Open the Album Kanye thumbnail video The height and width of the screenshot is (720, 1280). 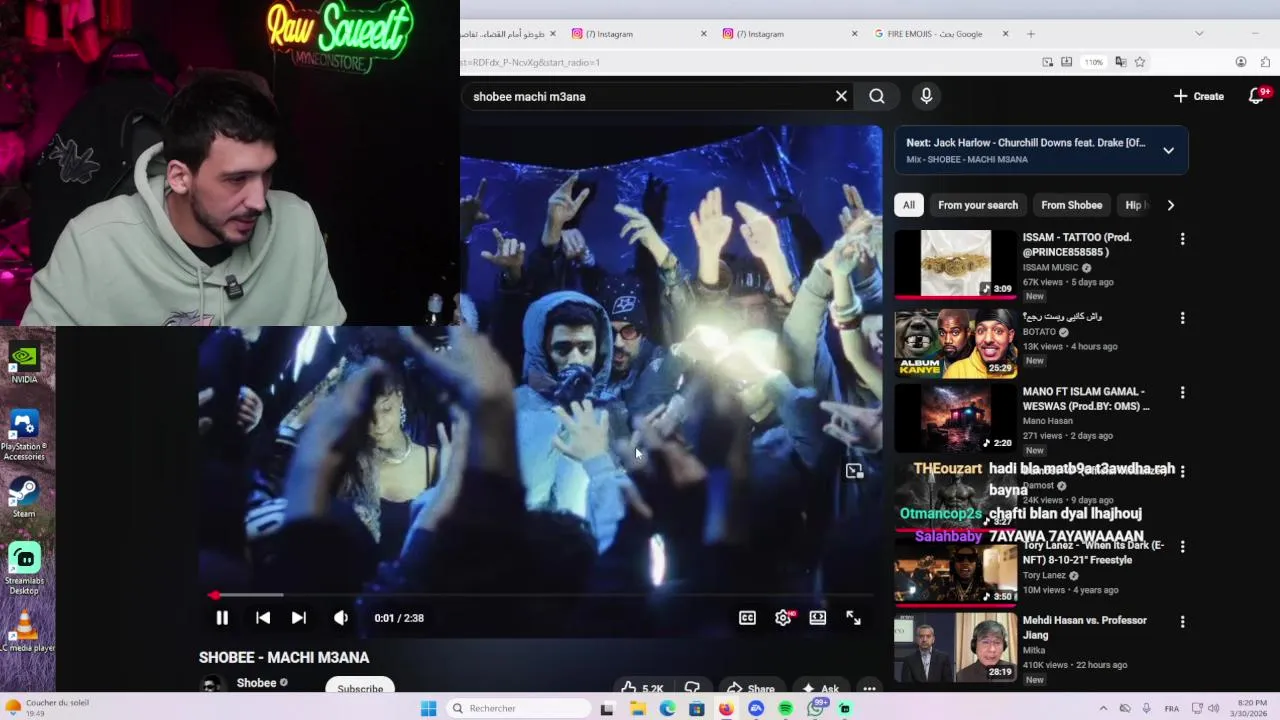[955, 342]
